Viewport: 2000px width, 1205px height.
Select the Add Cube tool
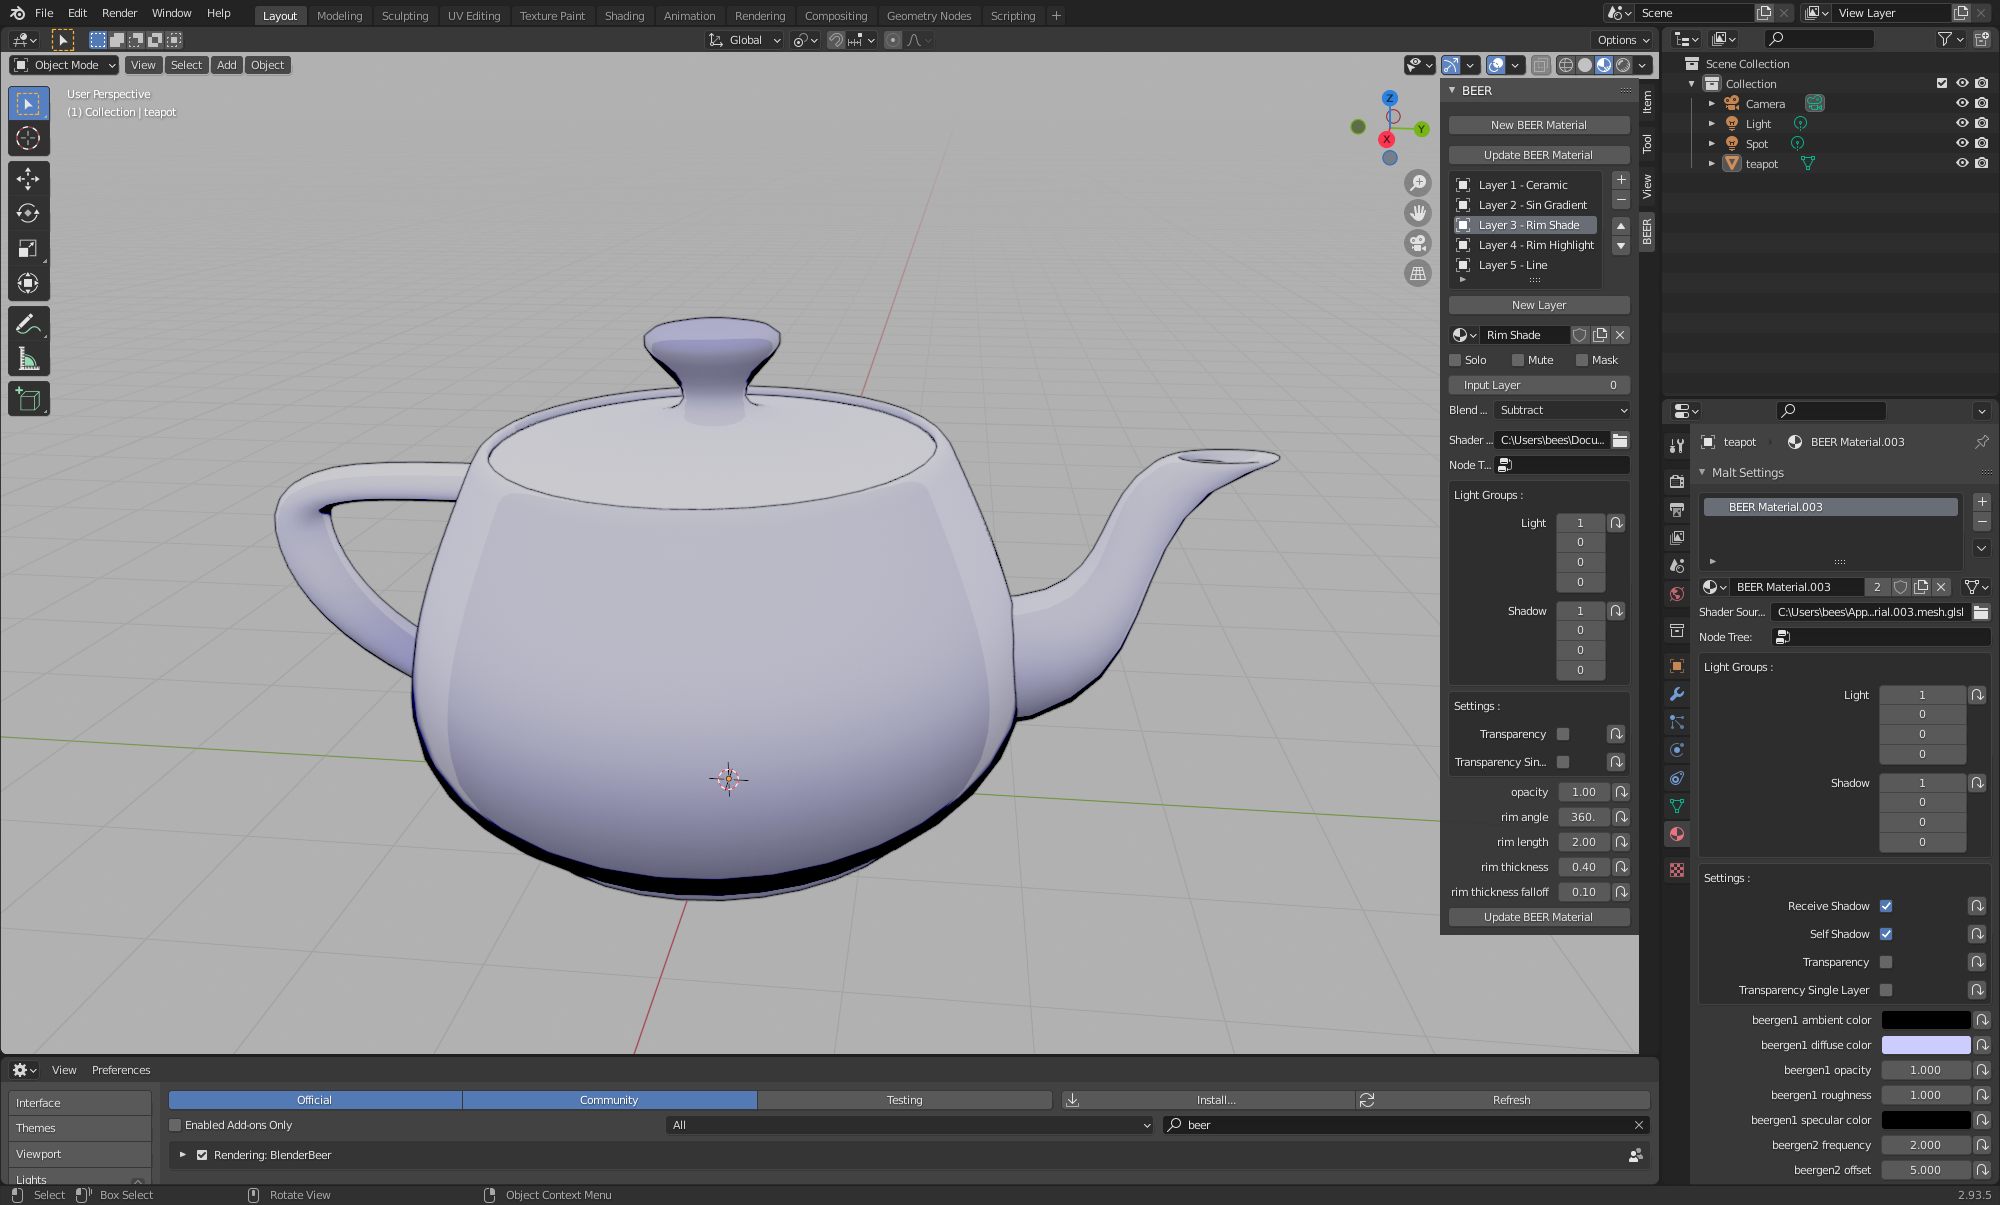click(28, 398)
